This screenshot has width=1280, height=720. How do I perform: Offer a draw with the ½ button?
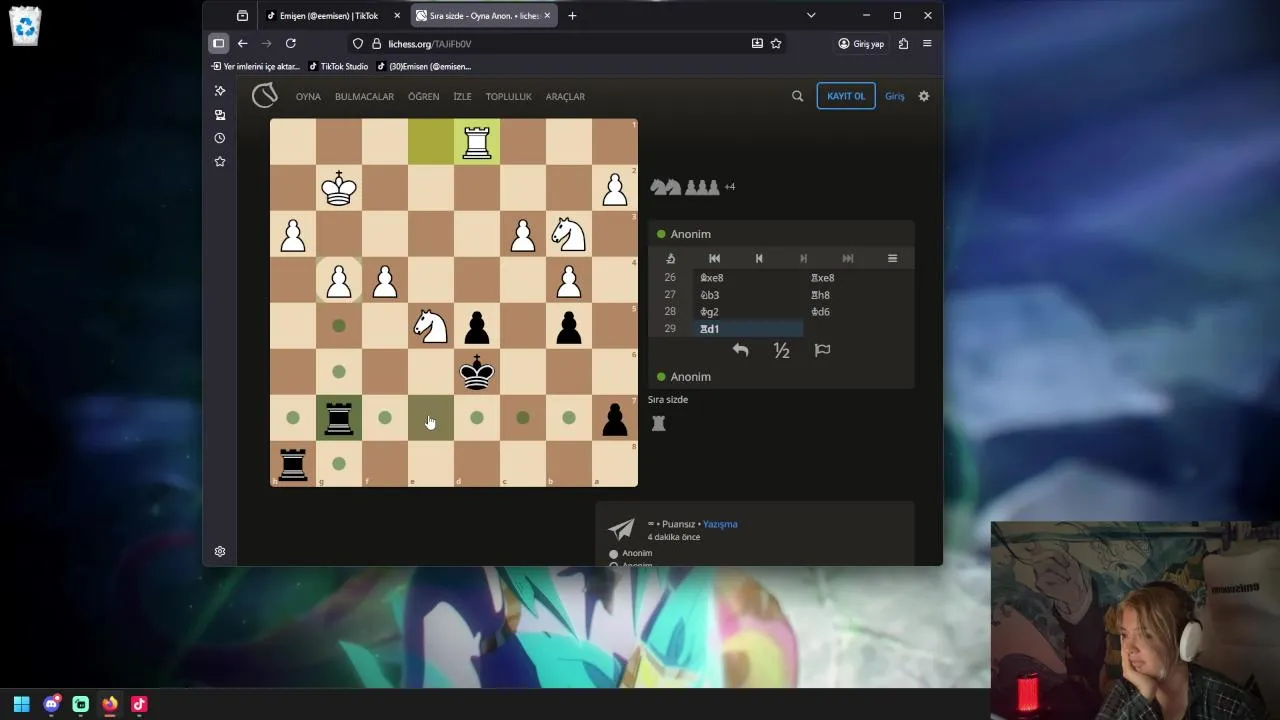(781, 350)
